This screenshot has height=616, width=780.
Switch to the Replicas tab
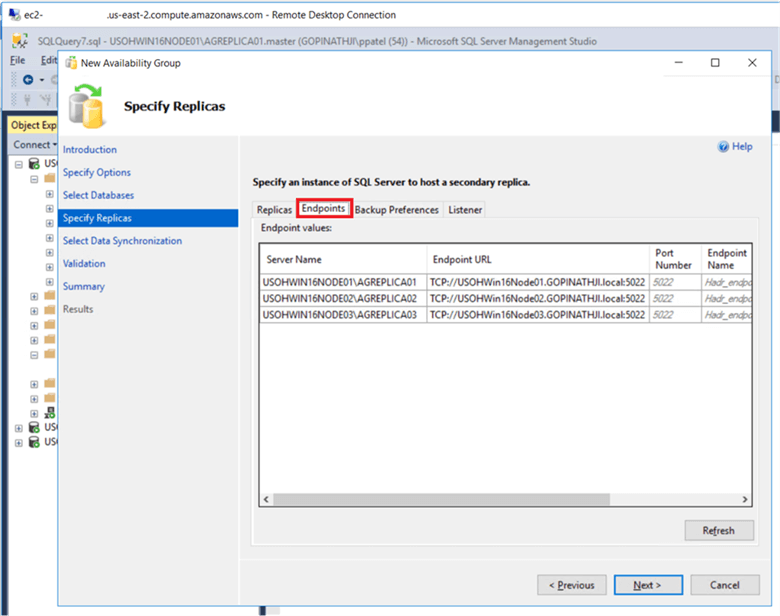[x=274, y=209]
